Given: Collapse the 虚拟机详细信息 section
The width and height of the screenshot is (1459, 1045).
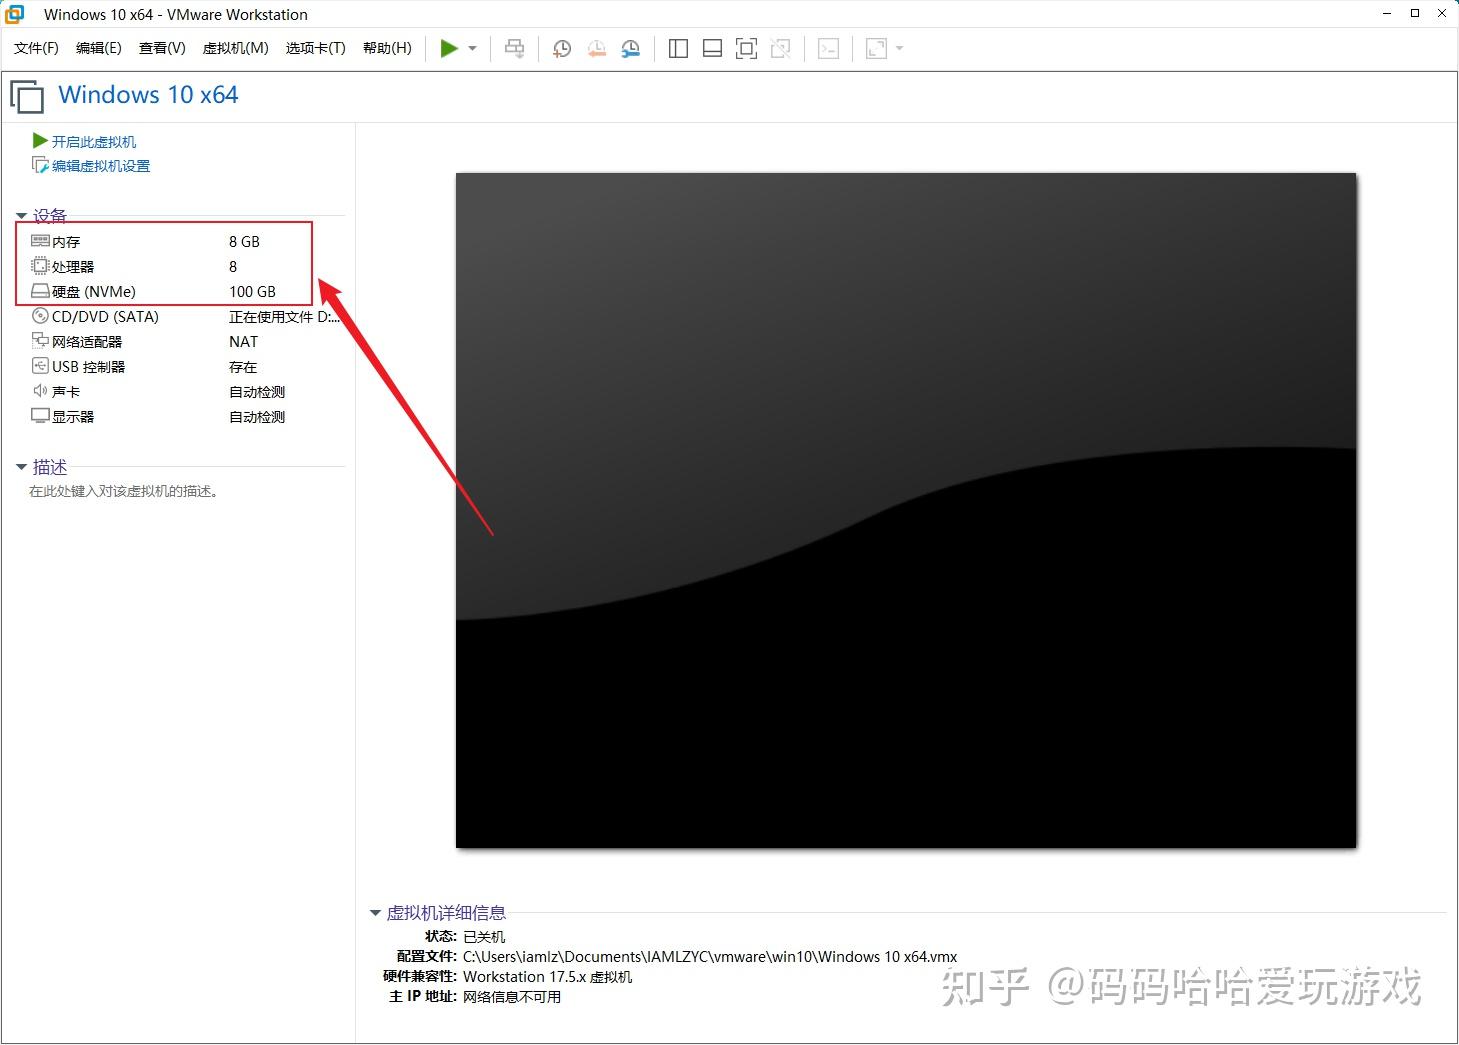Looking at the screenshot, I should [376, 912].
